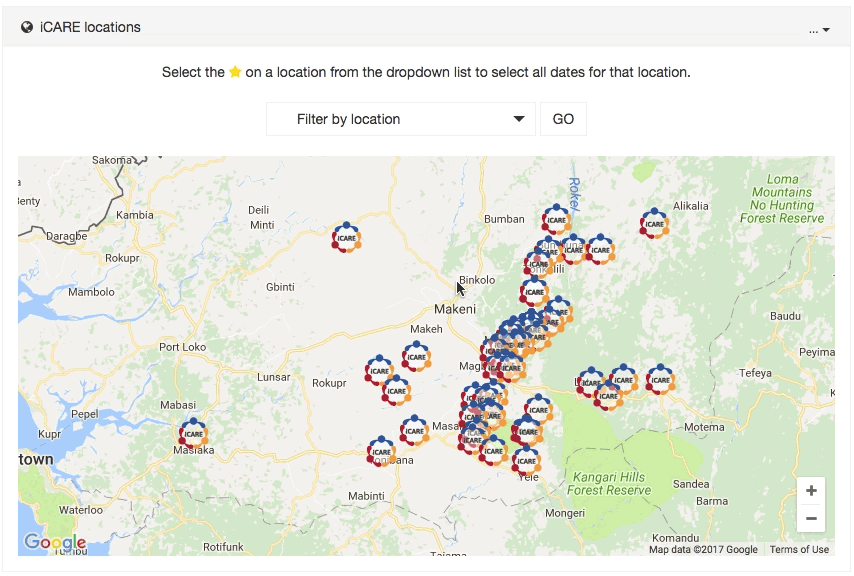Click the Gbinti label on map
Viewport: 854px width, 576px height.
[280, 287]
